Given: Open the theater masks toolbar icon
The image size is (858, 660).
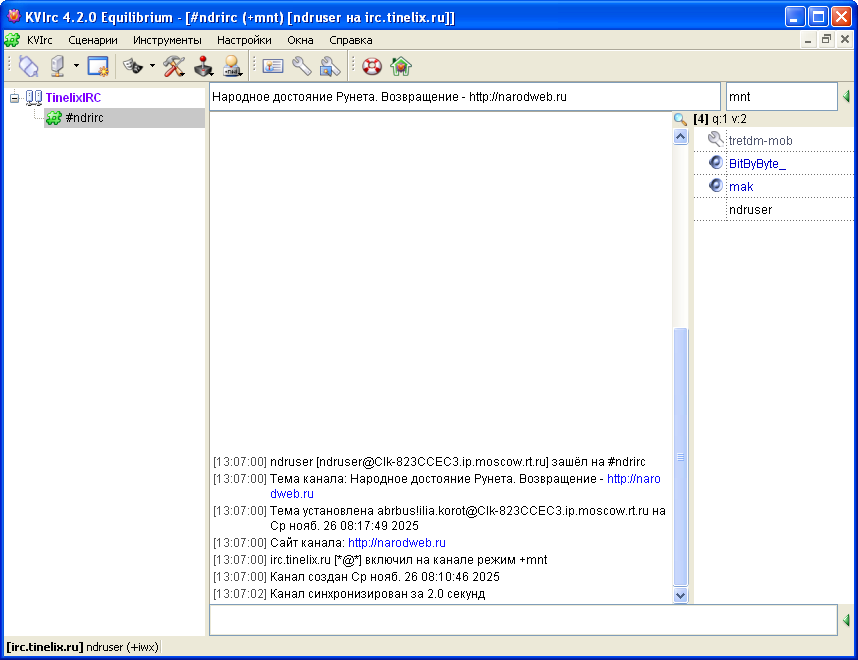Looking at the screenshot, I should coord(132,67).
